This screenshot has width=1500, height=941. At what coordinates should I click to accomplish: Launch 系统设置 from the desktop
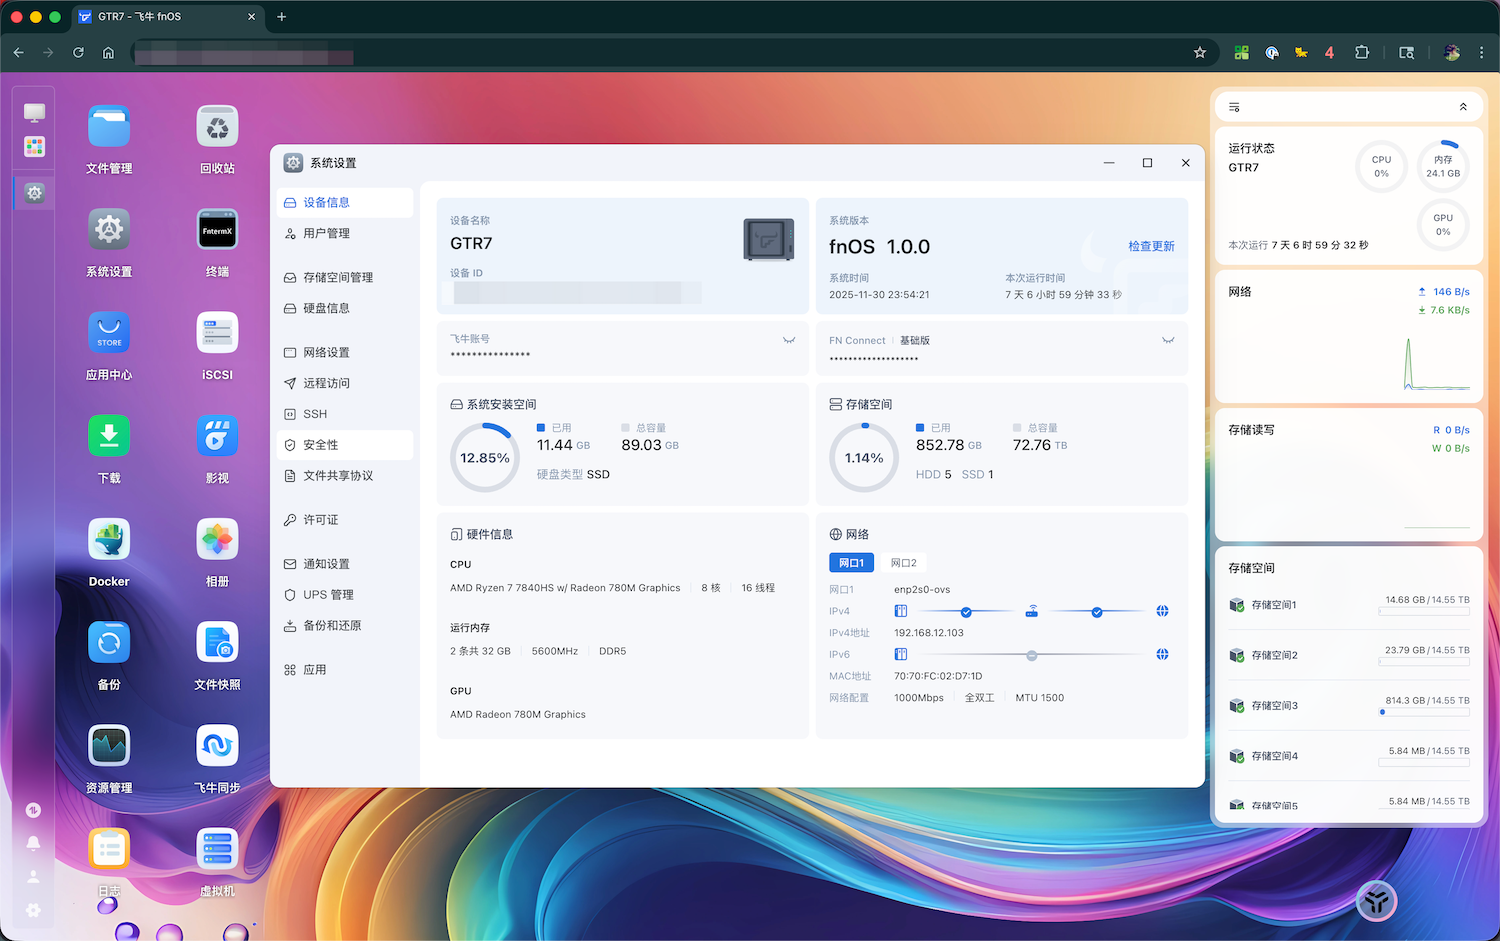(x=109, y=230)
